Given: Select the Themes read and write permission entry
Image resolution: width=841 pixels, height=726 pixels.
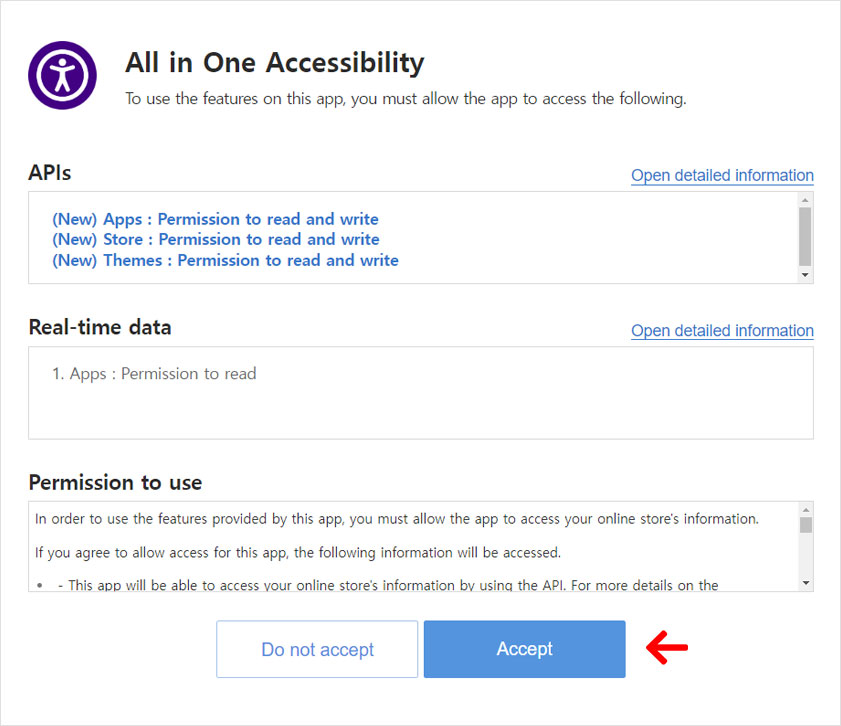Looking at the screenshot, I should coord(225,261).
